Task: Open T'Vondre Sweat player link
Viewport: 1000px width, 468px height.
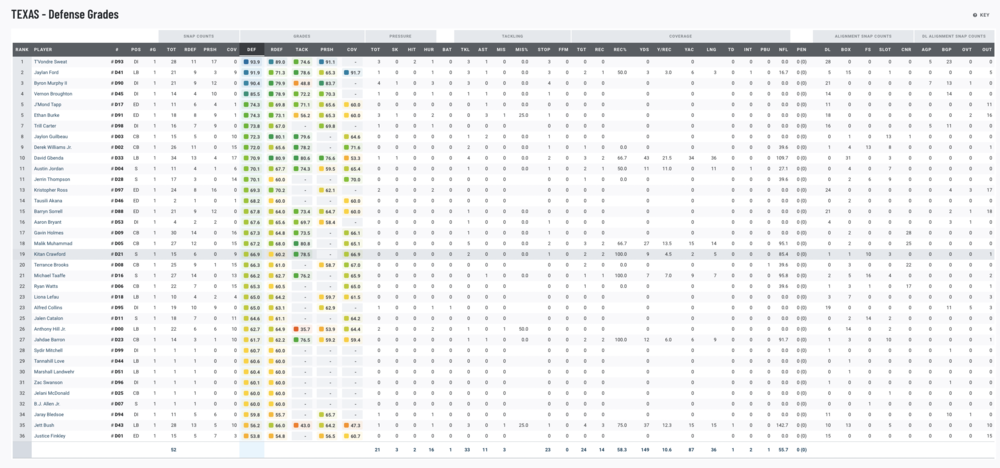Action: point(50,62)
